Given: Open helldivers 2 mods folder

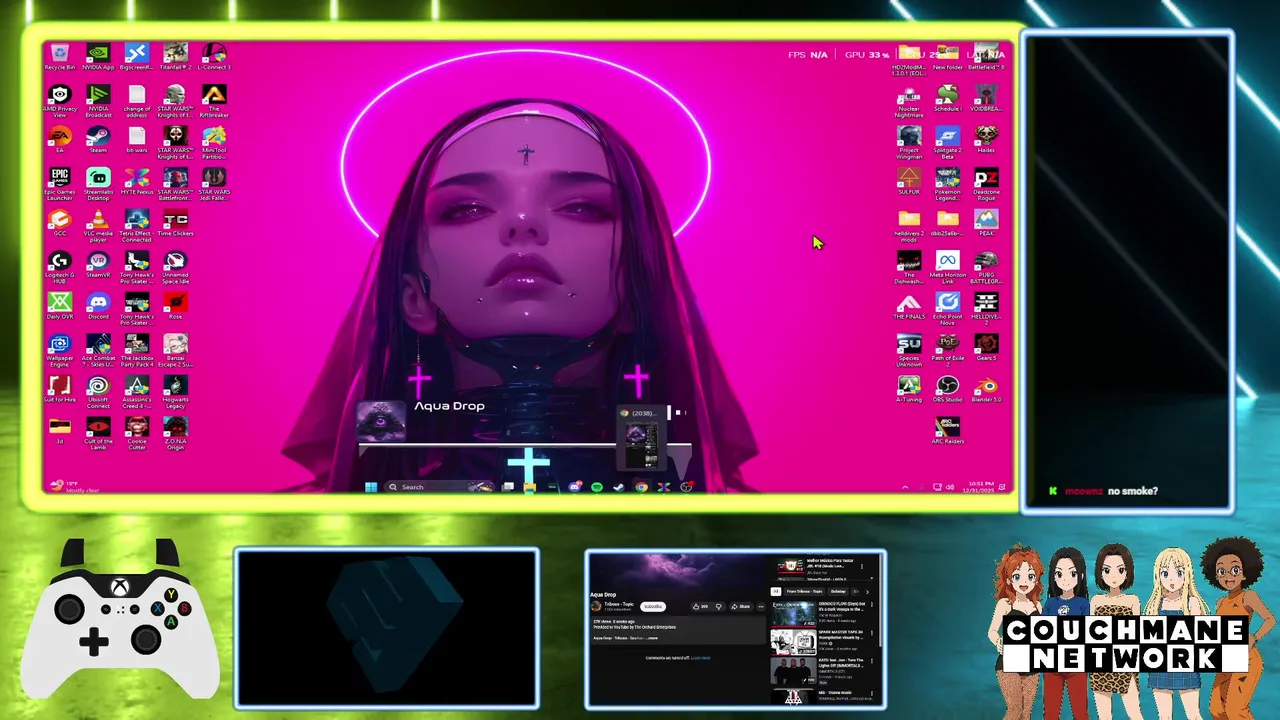Looking at the screenshot, I should coord(909,226).
